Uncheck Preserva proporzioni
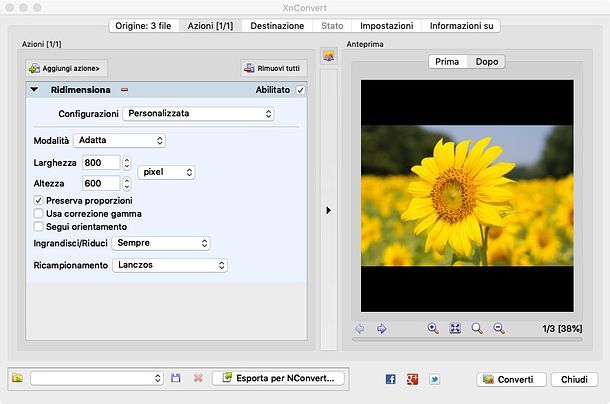This screenshot has height=404, width=610. [x=39, y=201]
